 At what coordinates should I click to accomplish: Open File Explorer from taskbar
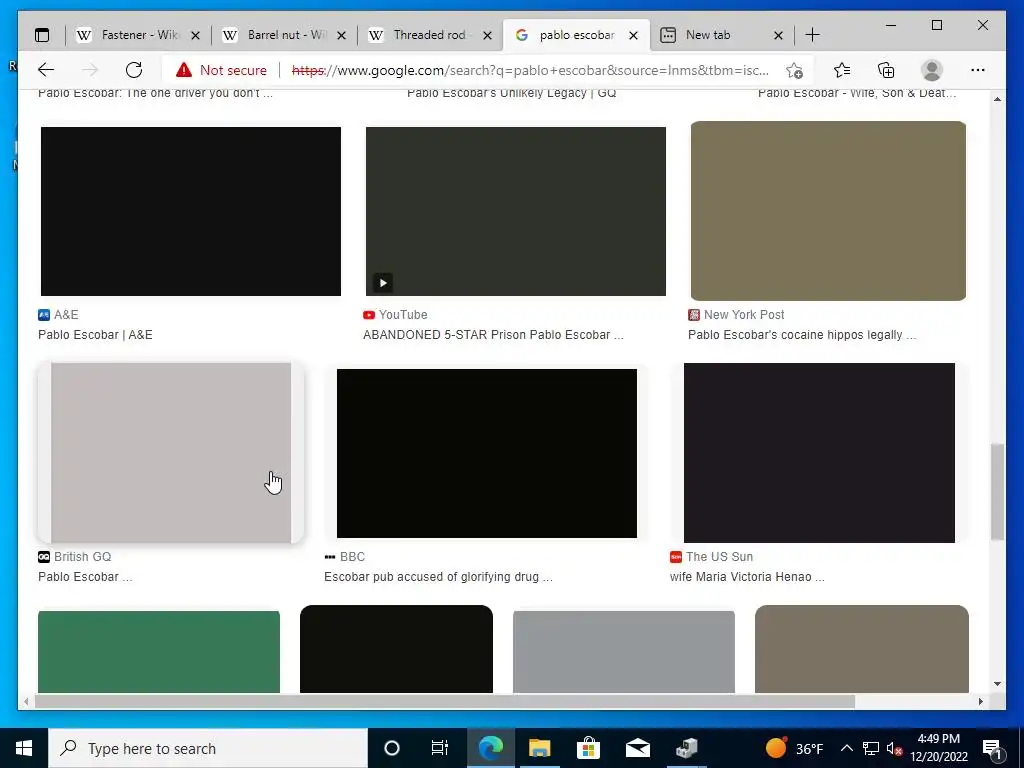pos(539,748)
